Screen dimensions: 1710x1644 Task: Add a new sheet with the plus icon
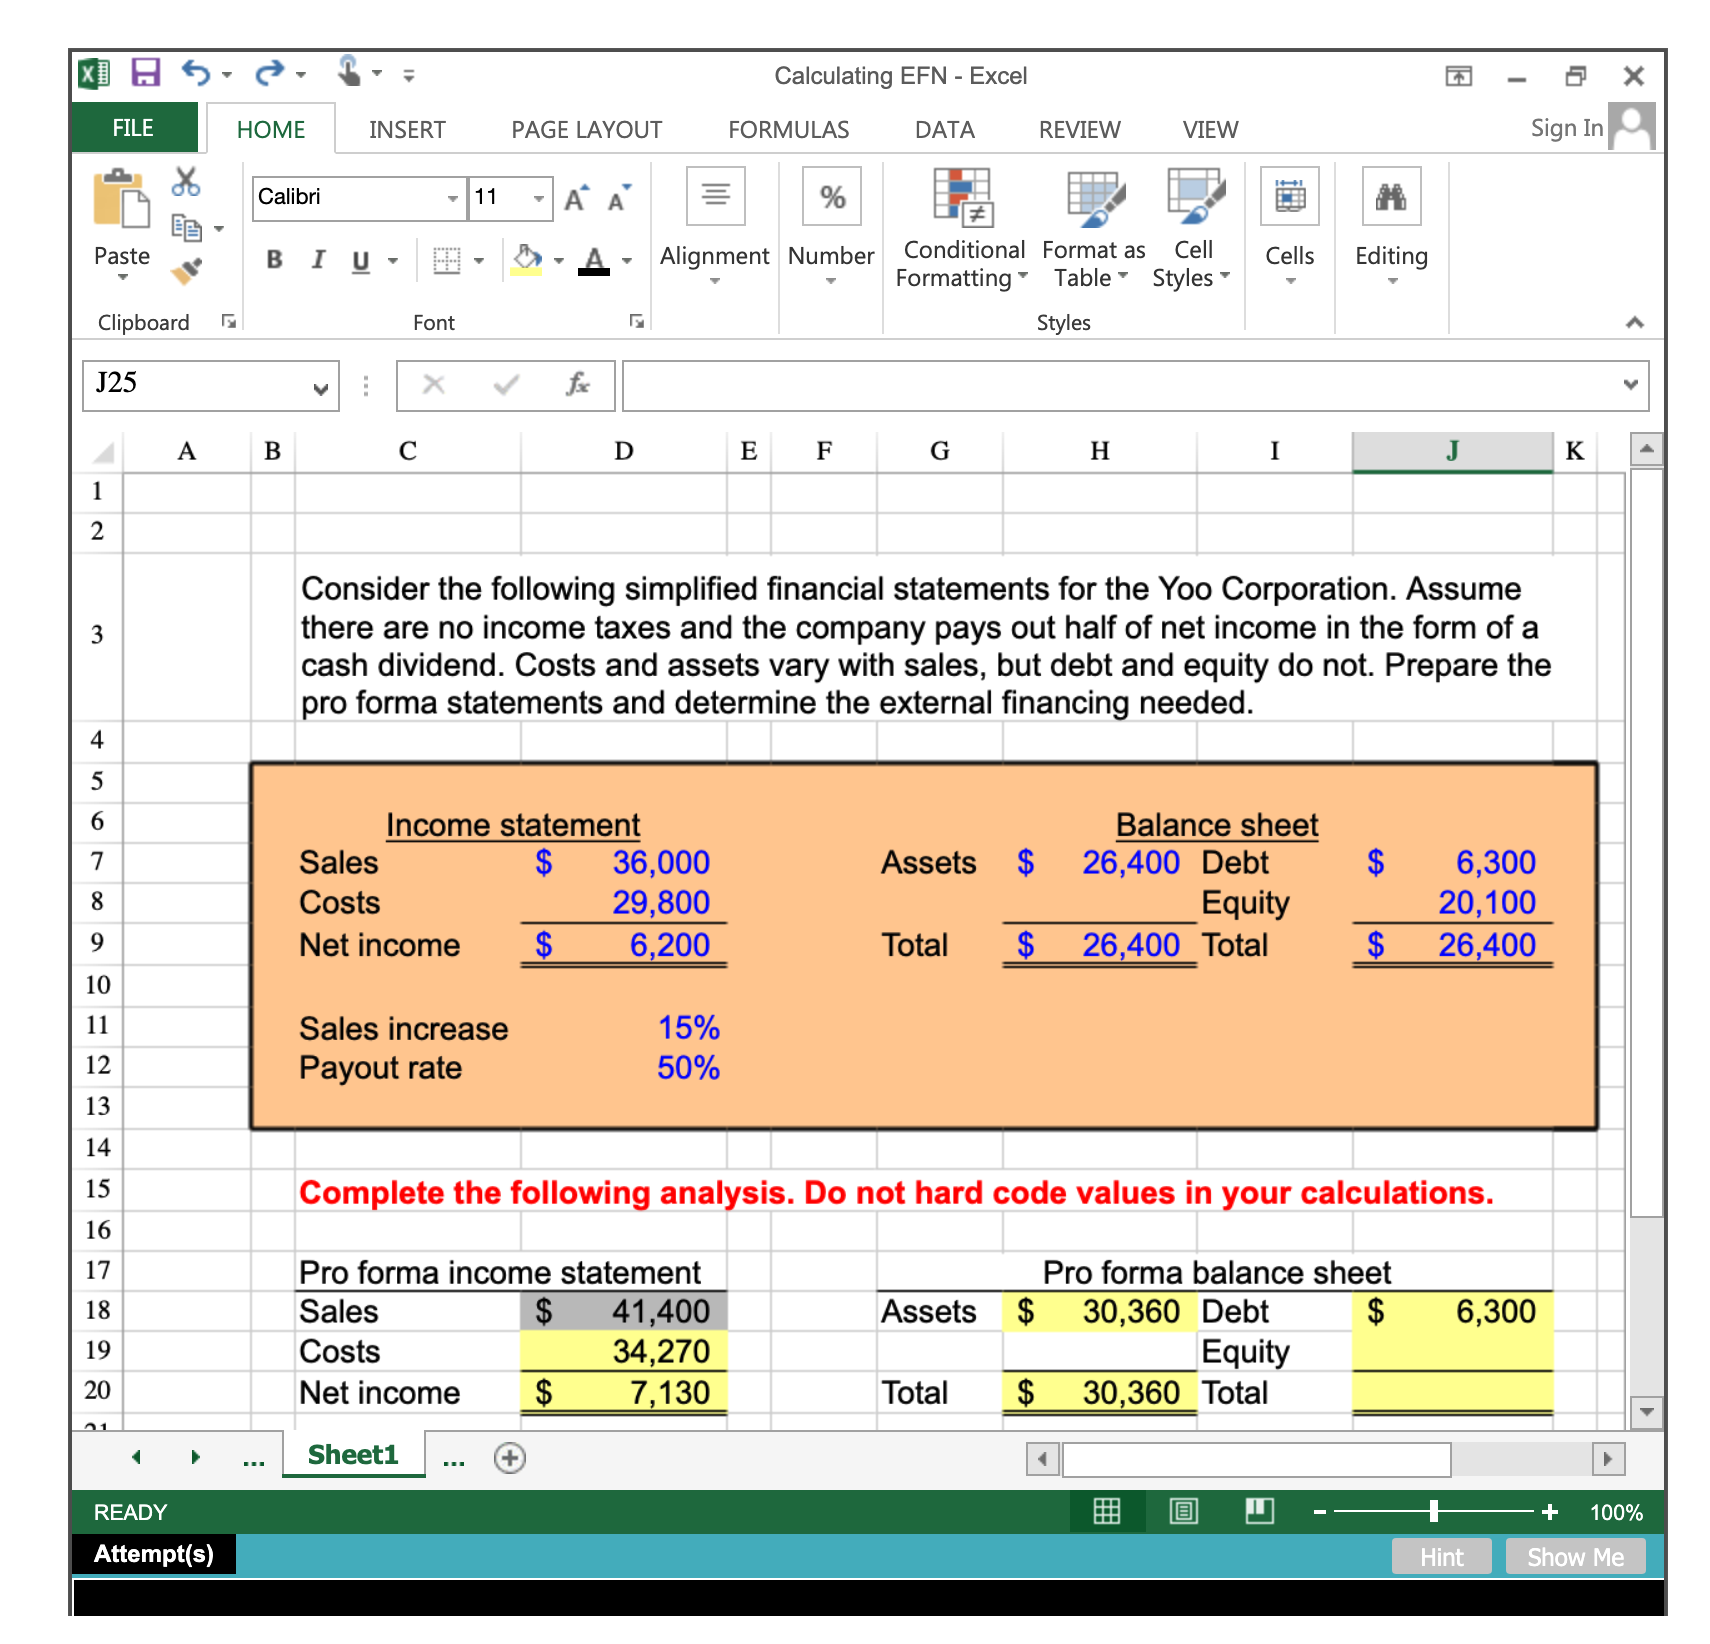(x=510, y=1458)
